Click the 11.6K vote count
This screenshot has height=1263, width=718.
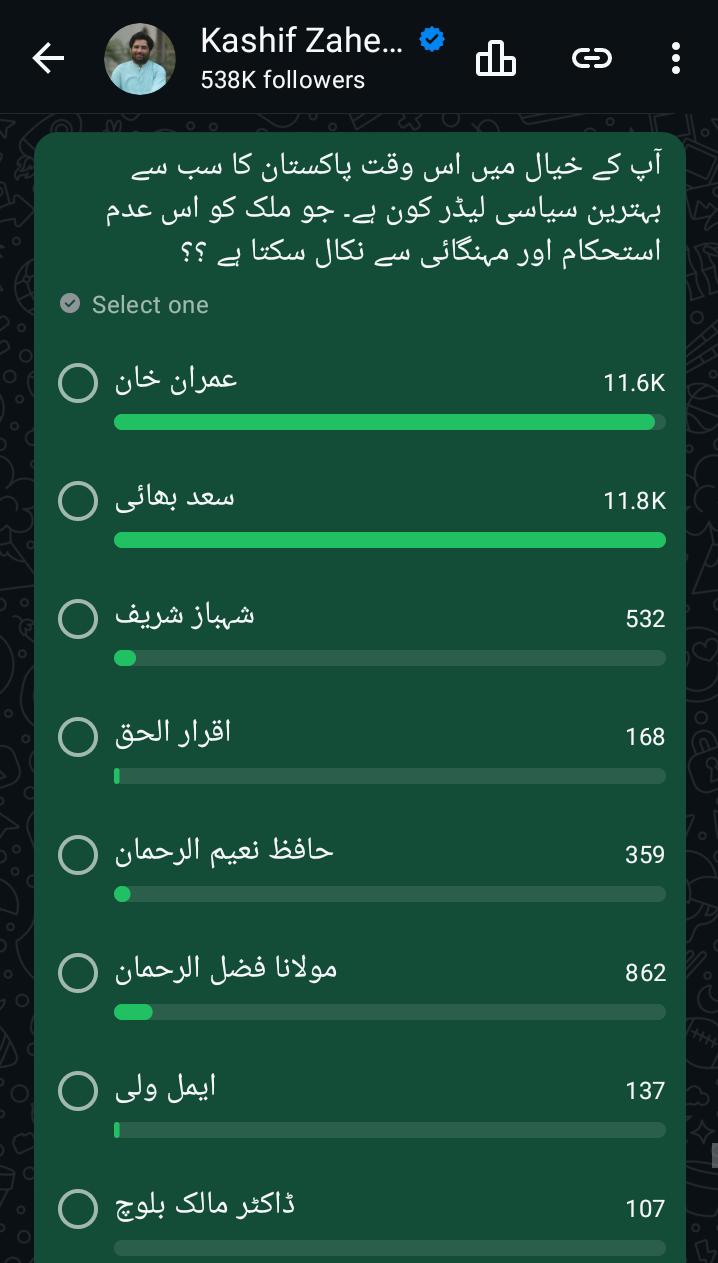click(634, 383)
